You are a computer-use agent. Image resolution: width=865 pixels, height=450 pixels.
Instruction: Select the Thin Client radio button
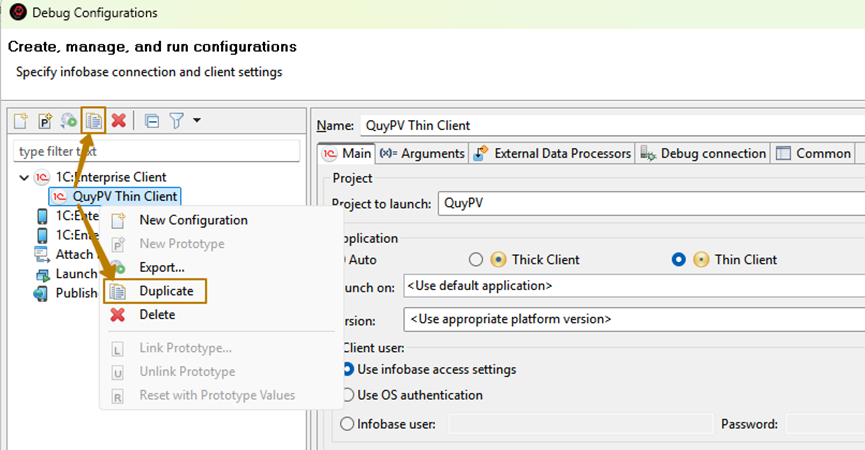pos(679,259)
